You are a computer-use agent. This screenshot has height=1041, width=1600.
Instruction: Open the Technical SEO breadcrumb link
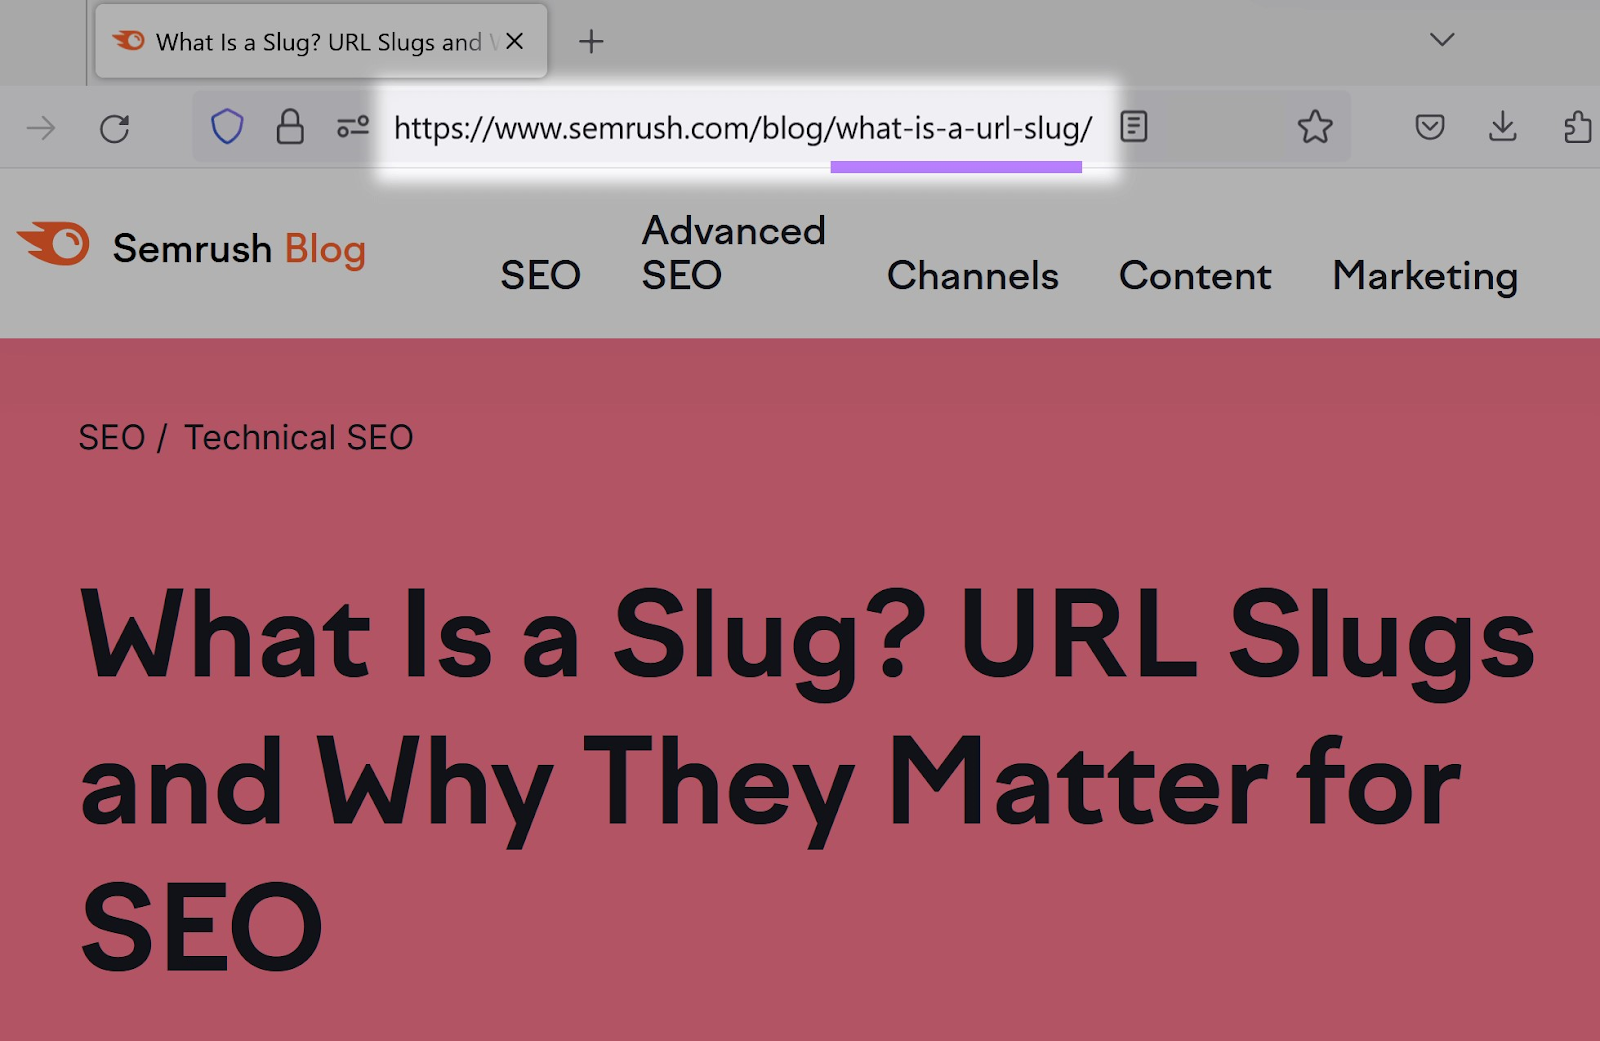point(297,437)
